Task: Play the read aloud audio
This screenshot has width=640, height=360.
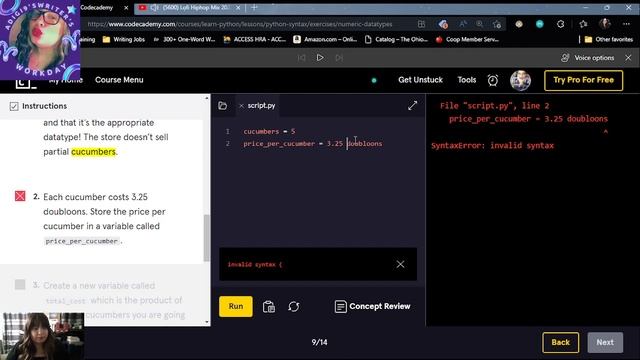Action: pos(320,58)
